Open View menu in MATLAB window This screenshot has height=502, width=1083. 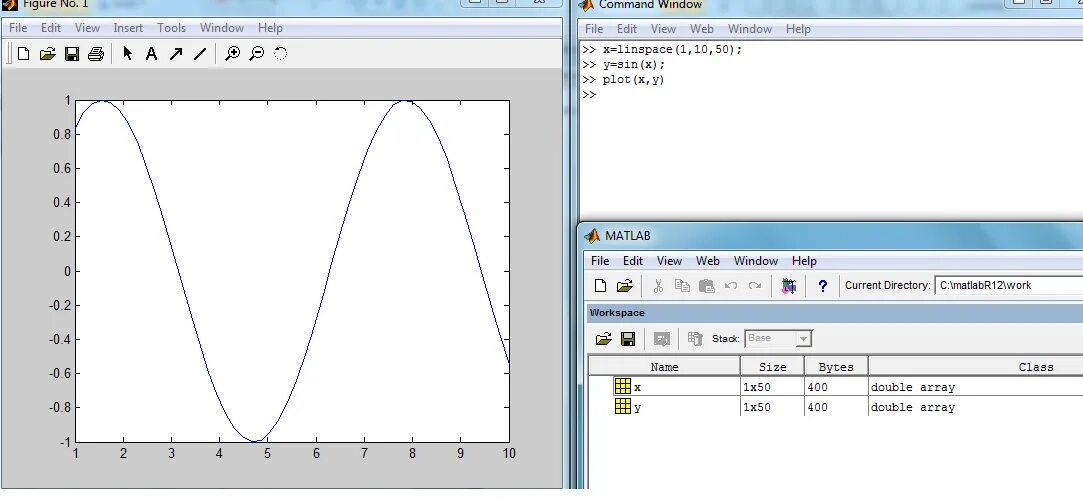point(669,260)
